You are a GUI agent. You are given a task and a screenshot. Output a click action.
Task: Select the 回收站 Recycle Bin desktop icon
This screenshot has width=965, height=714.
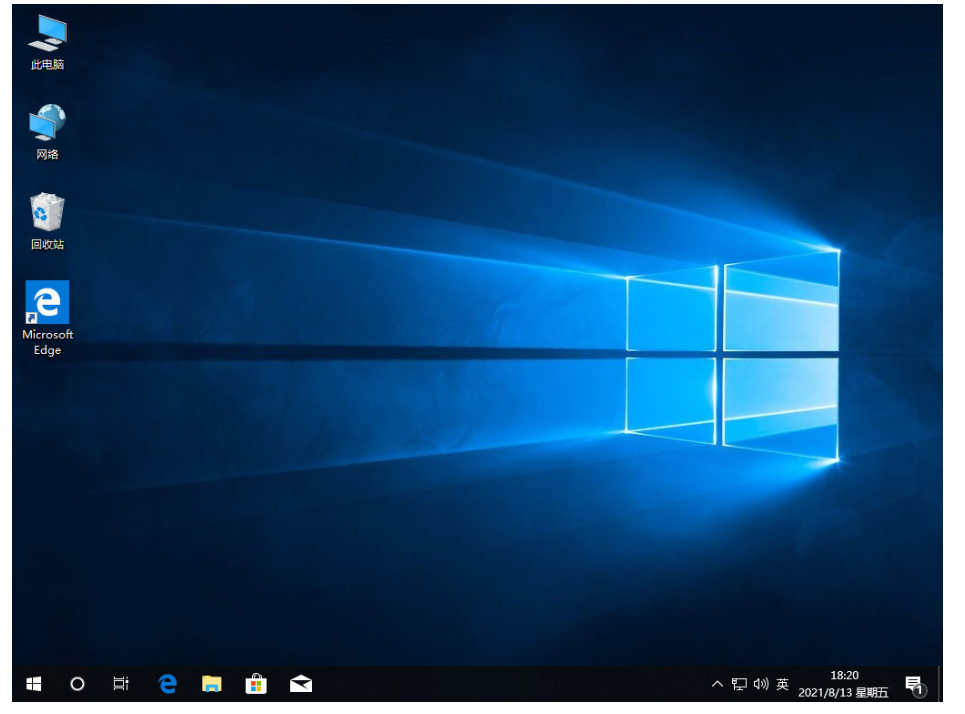coord(47,220)
